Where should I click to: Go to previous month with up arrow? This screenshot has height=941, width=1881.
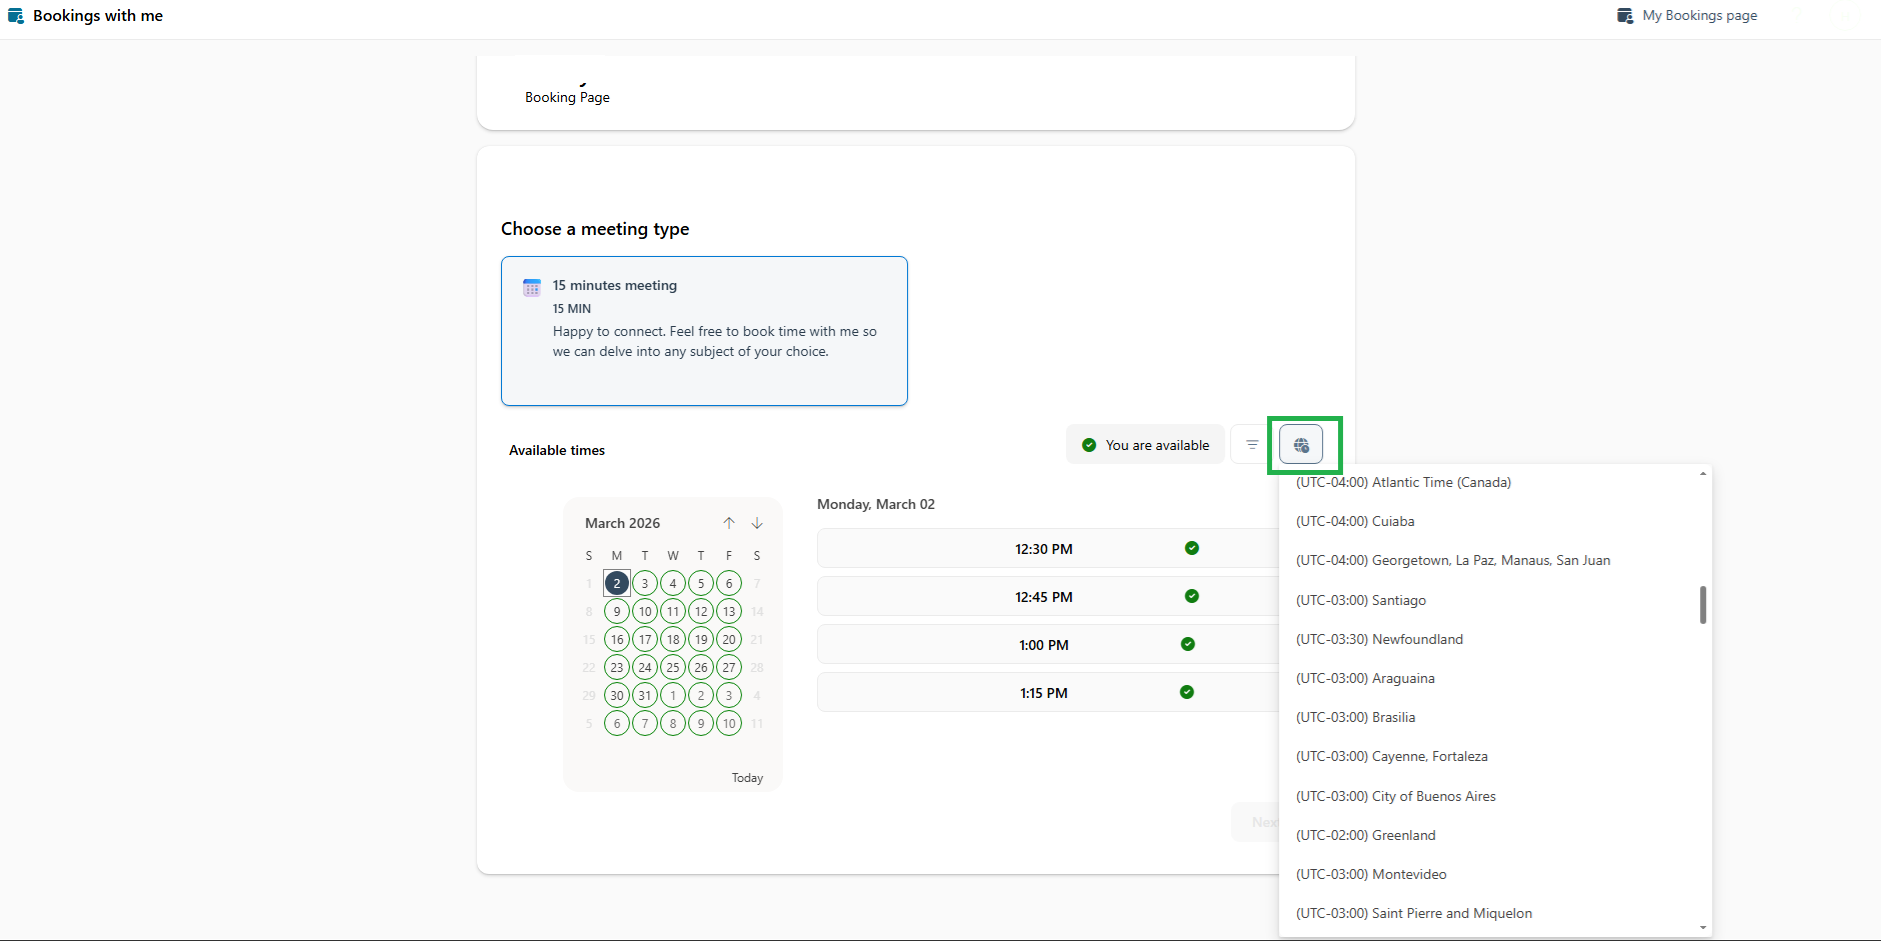(729, 523)
